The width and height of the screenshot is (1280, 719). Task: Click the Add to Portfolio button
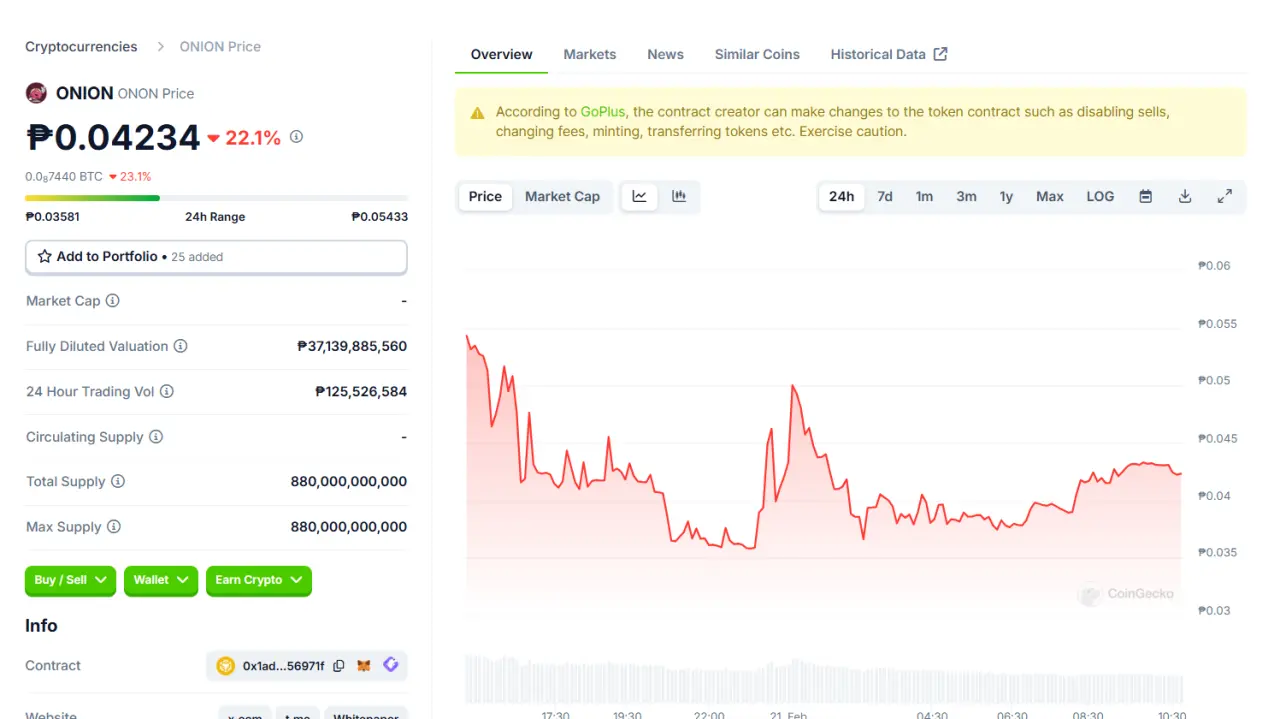coord(216,257)
